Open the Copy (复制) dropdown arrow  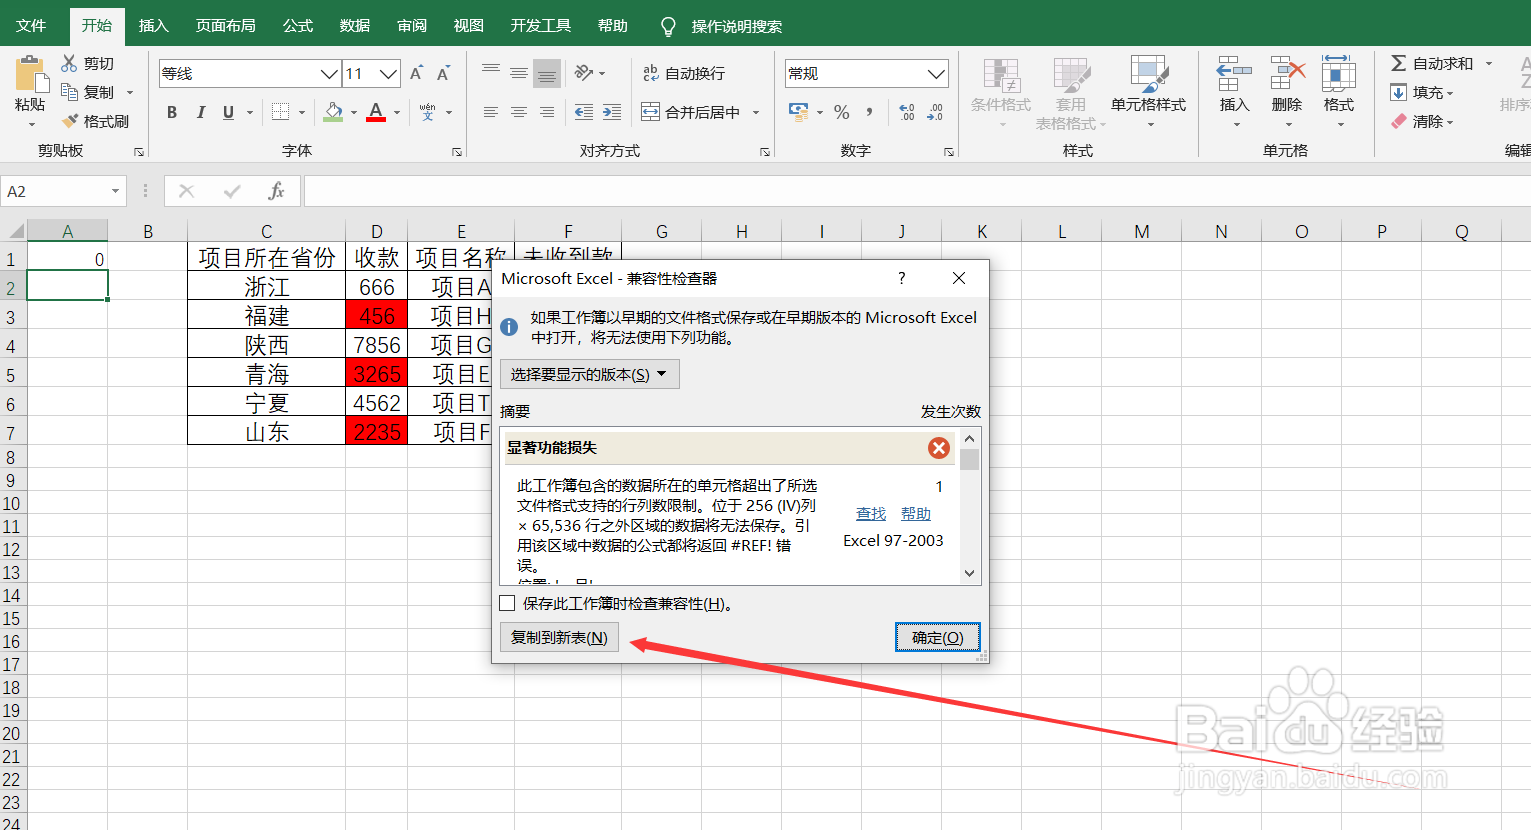tap(130, 92)
